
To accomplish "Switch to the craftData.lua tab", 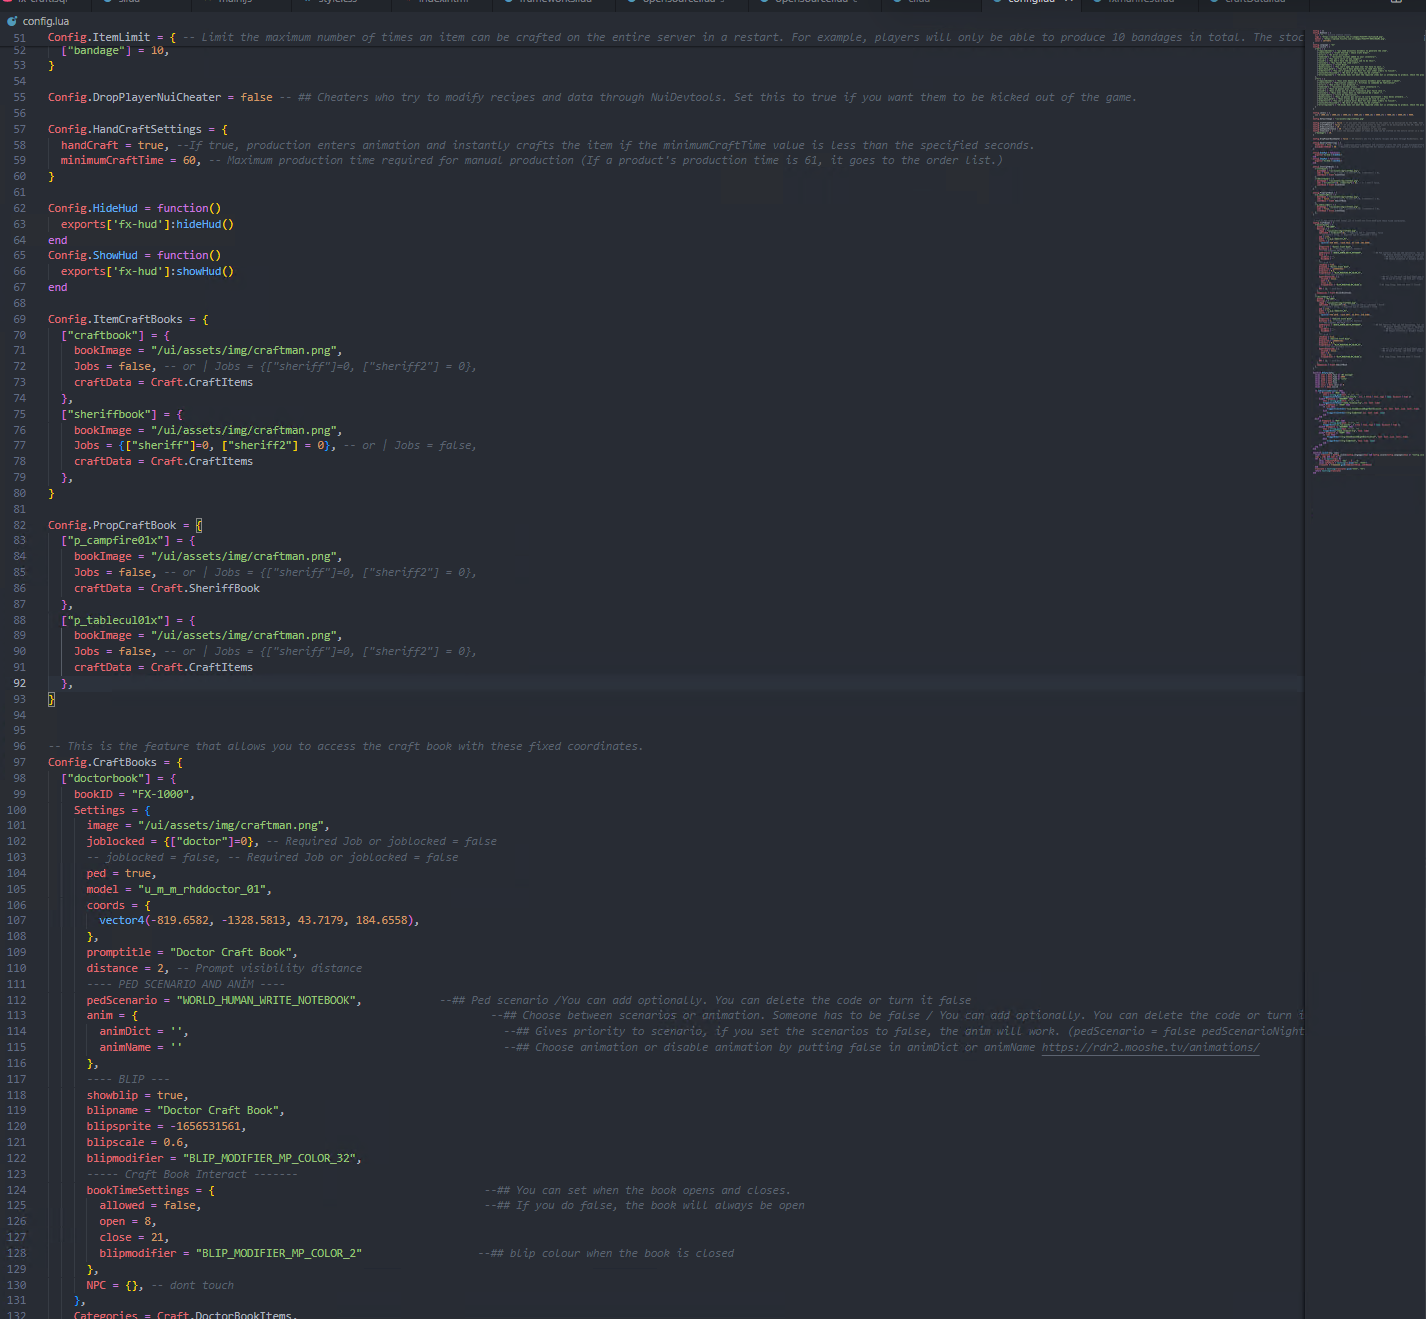I will pos(1254,2).
